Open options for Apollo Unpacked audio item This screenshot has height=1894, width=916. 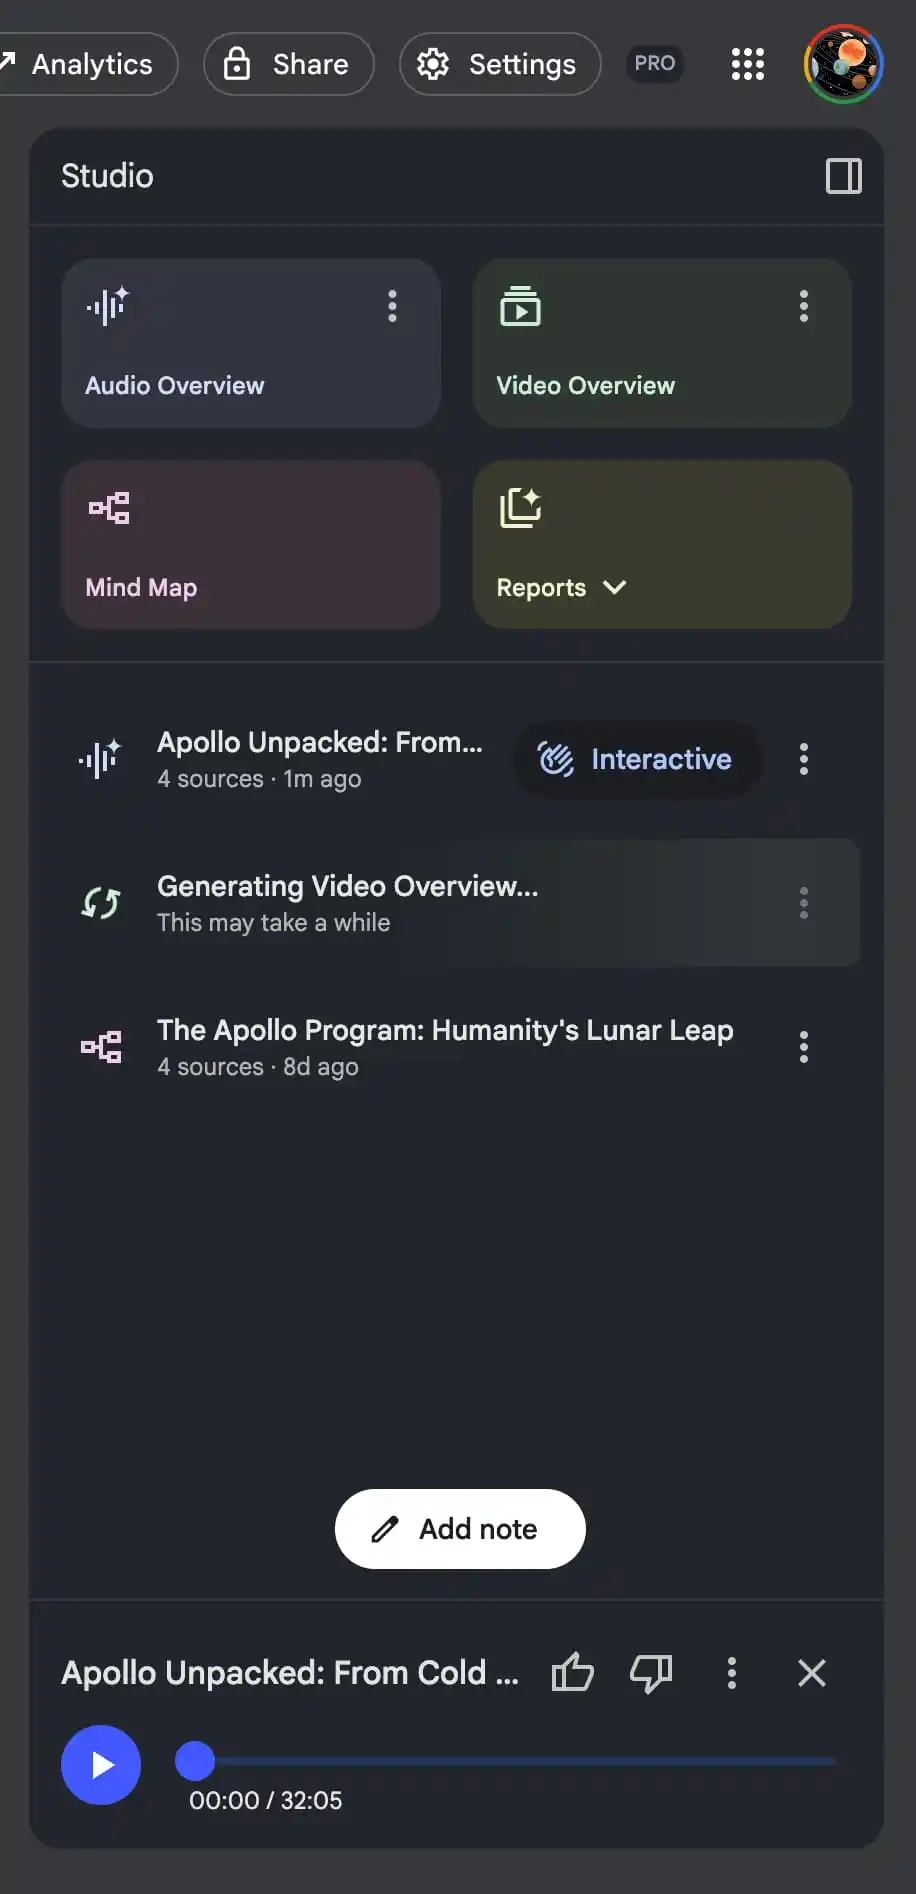[803, 759]
